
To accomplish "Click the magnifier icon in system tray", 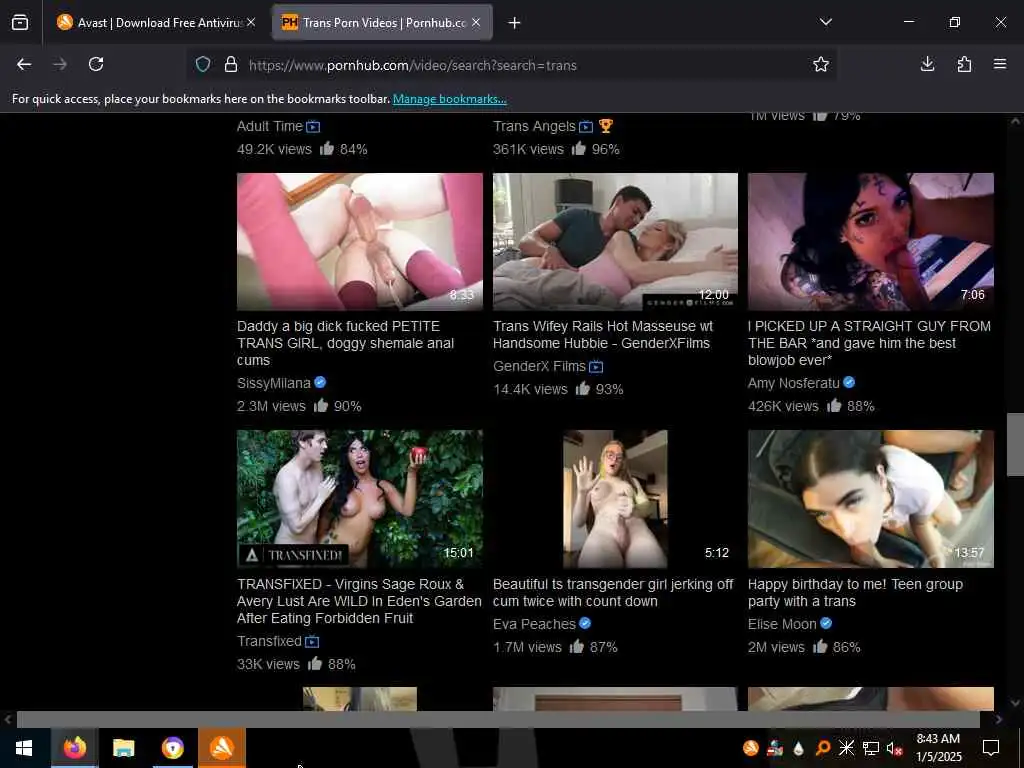I will [x=823, y=748].
